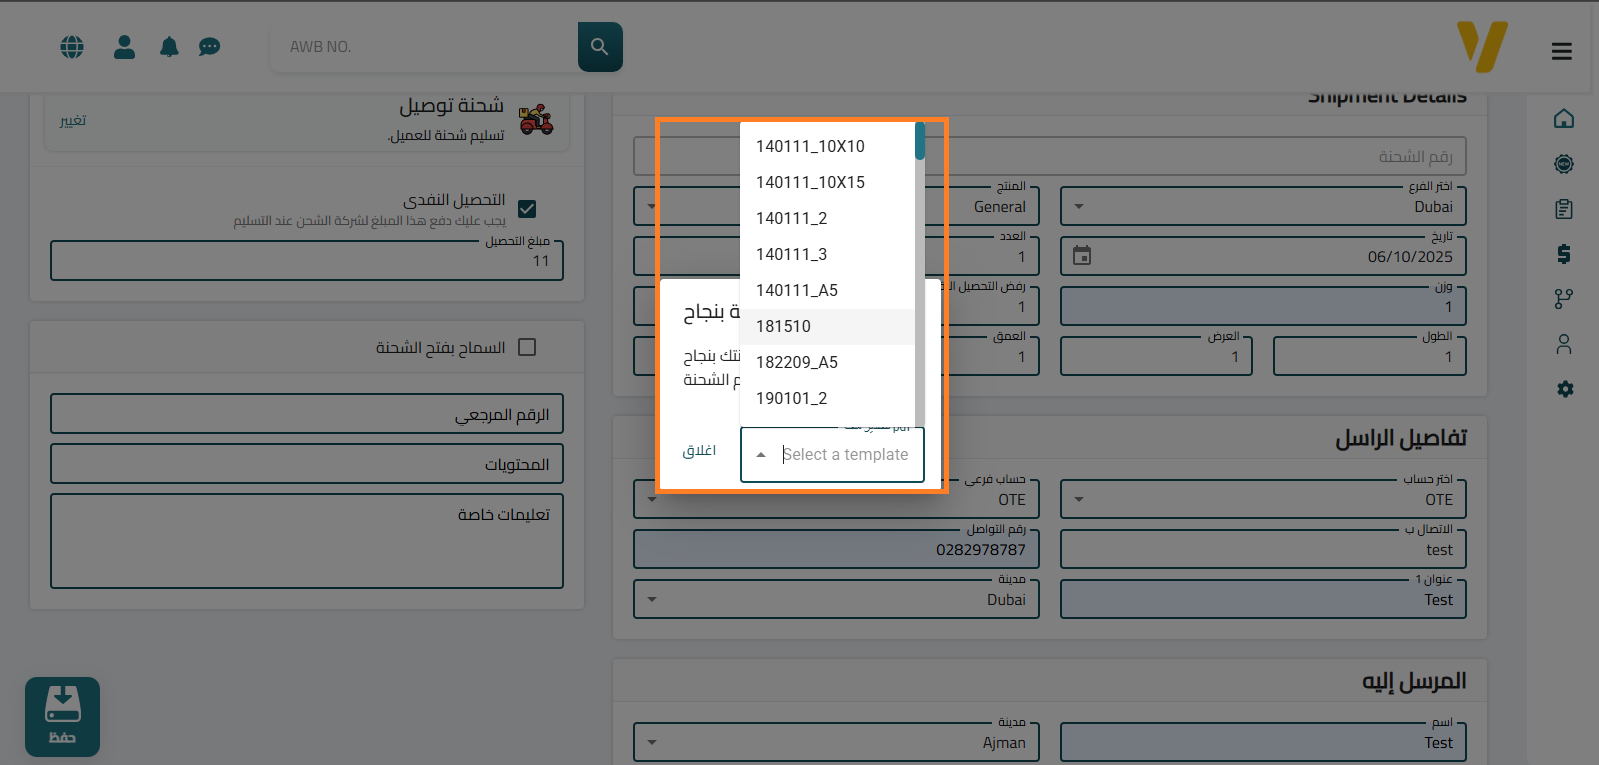Uncheck the cash collection (التحصيل النقدى) checkbox
The image size is (1599, 765).
[527, 209]
